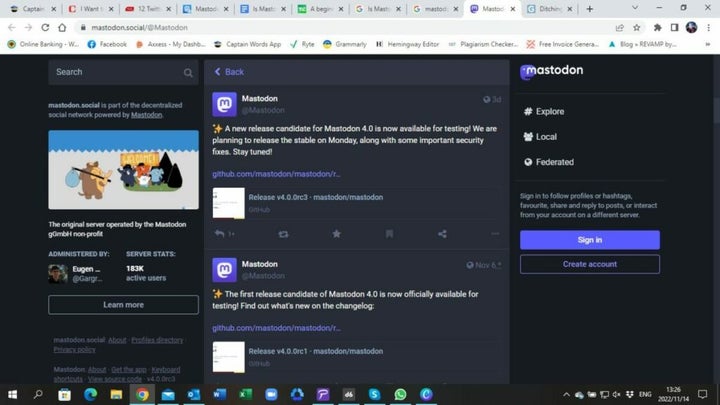This screenshot has width=720, height=405.
Task: Switch to the '12 Twitt' browser tab
Action: [x=143, y=8]
